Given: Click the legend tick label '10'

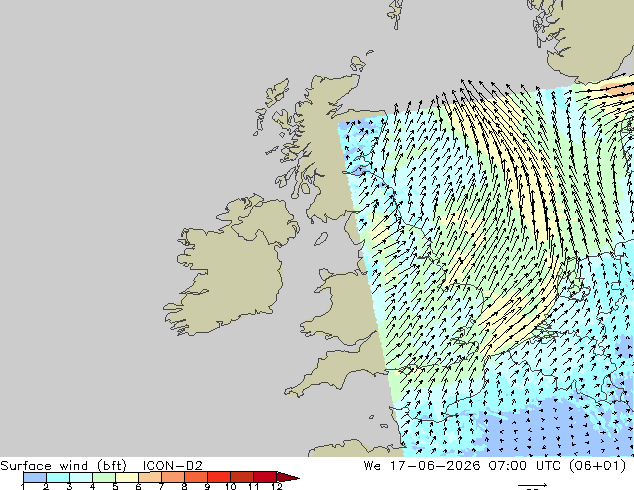Looking at the screenshot, I should (x=230, y=486).
